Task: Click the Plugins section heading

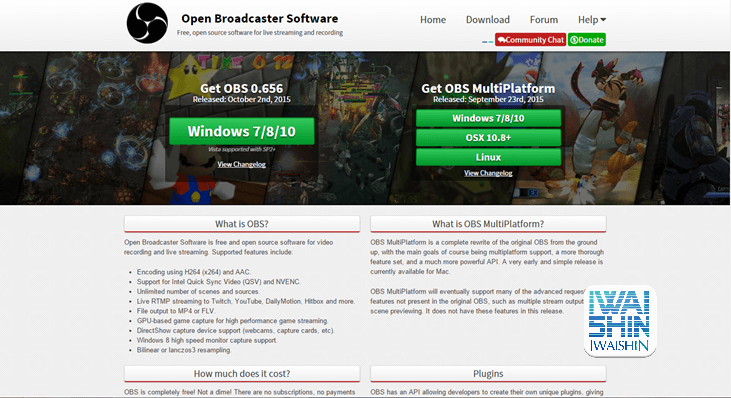Action: click(x=488, y=373)
